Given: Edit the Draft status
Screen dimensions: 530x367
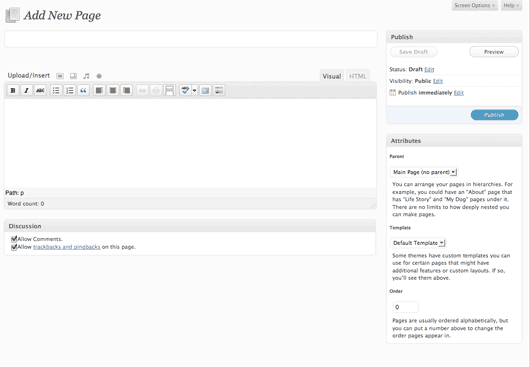Looking at the screenshot, I should [x=429, y=69].
